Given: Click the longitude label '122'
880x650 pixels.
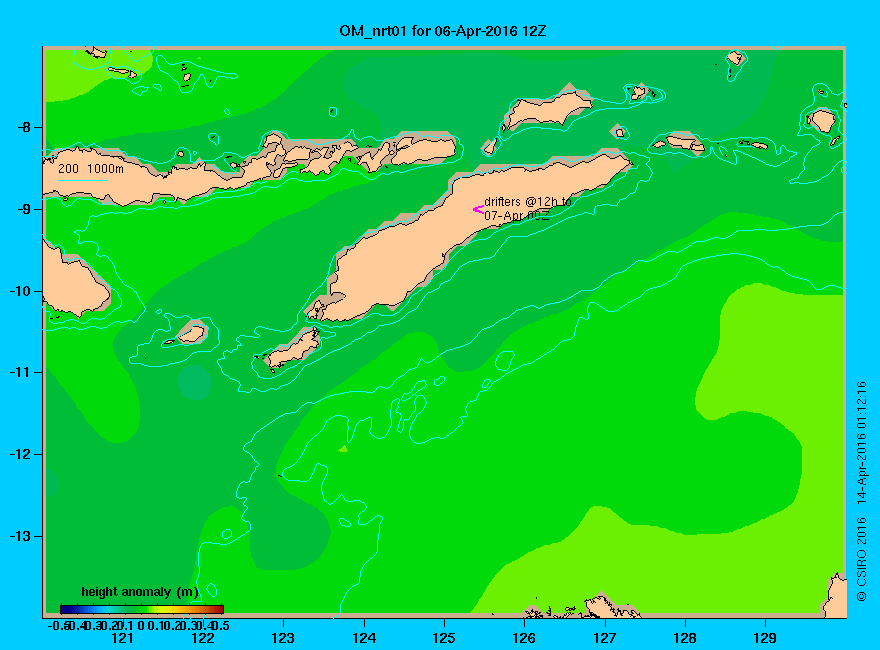Looking at the screenshot, I should click(203, 638).
